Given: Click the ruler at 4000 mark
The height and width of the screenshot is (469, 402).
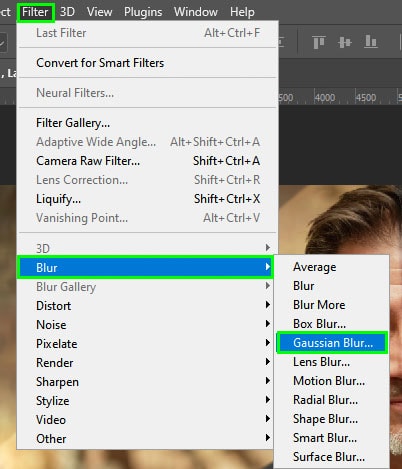Looking at the screenshot, I should coord(325,98).
